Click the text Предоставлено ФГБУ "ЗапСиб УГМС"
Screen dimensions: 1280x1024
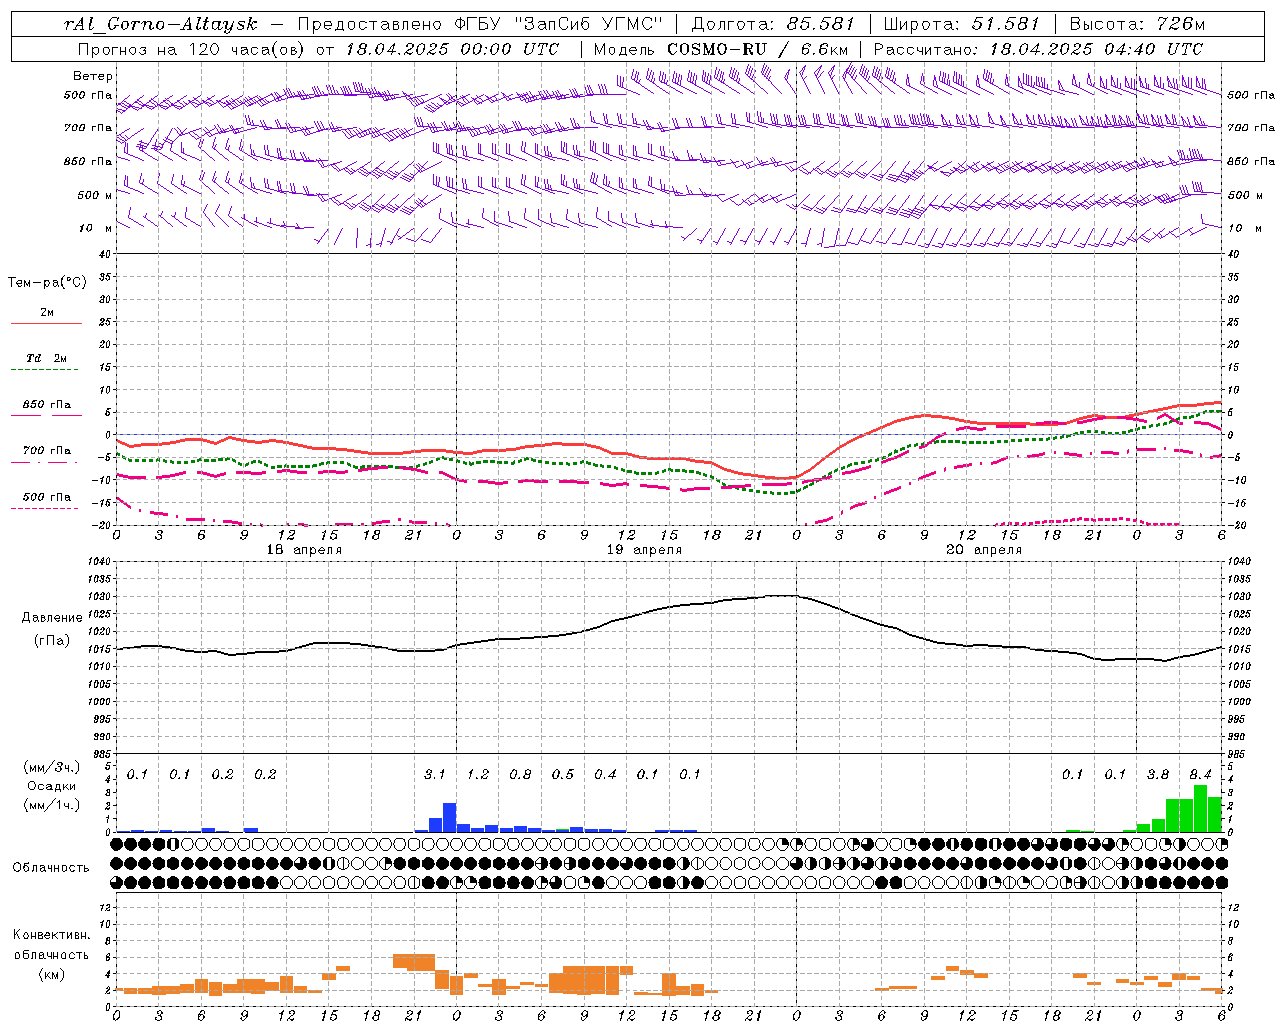481,24
